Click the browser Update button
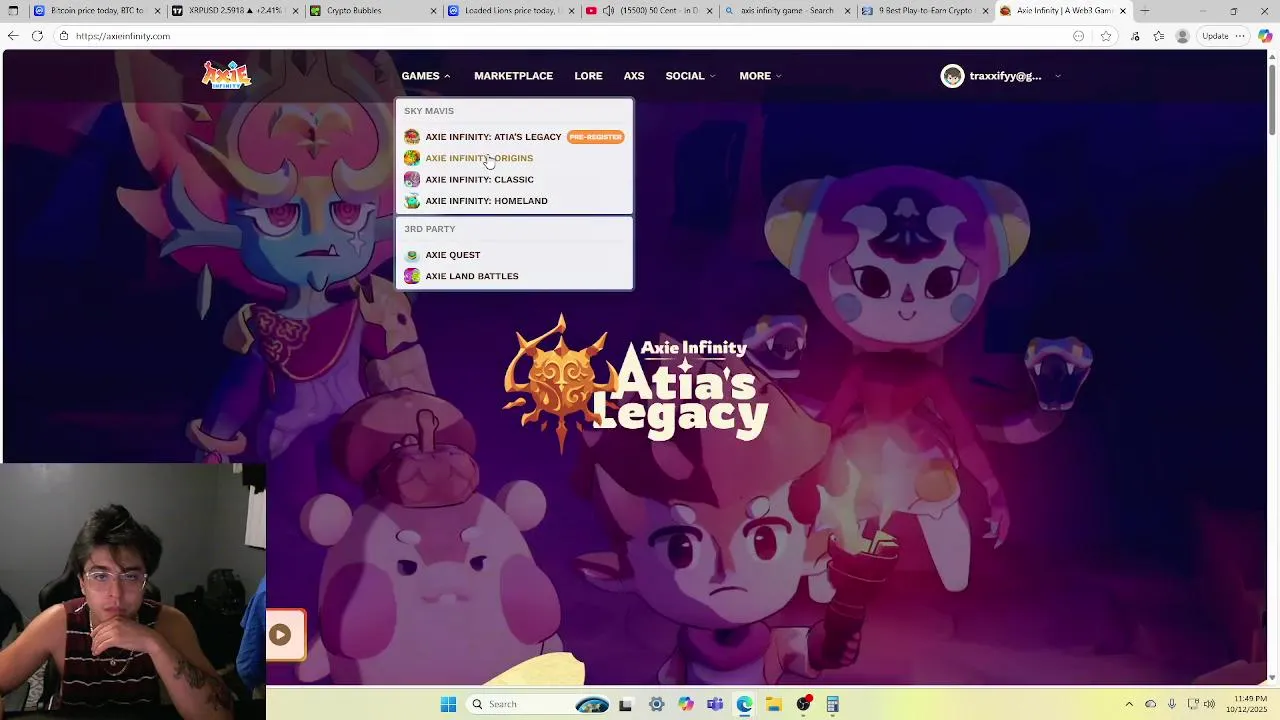Image resolution: width=1280 pixels, height=720 pixels. tap(1215, 36)
